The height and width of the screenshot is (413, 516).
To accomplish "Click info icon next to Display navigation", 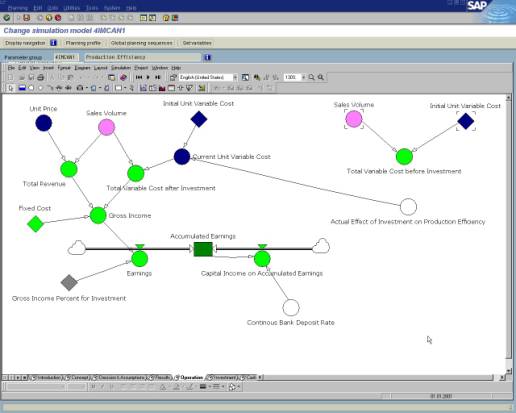I will [x=53, y=43].
